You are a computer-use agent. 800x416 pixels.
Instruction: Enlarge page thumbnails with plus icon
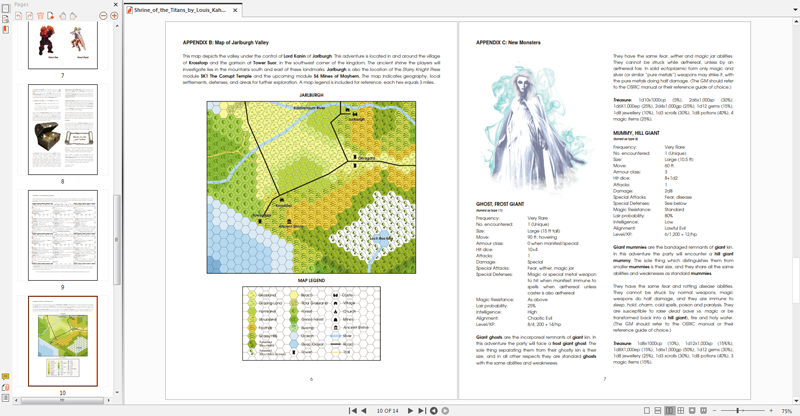[x=114, y=16]
